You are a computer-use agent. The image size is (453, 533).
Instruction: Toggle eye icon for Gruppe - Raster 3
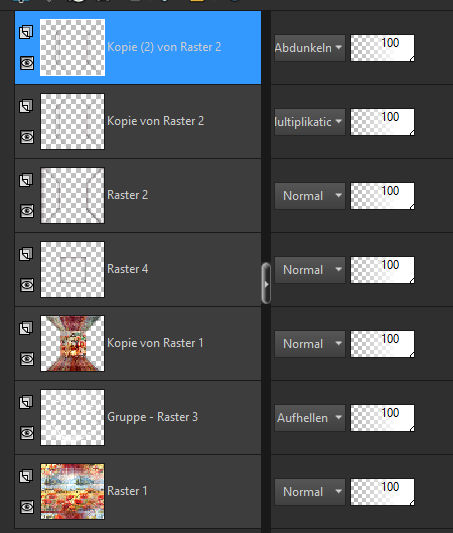pos(27,433)
